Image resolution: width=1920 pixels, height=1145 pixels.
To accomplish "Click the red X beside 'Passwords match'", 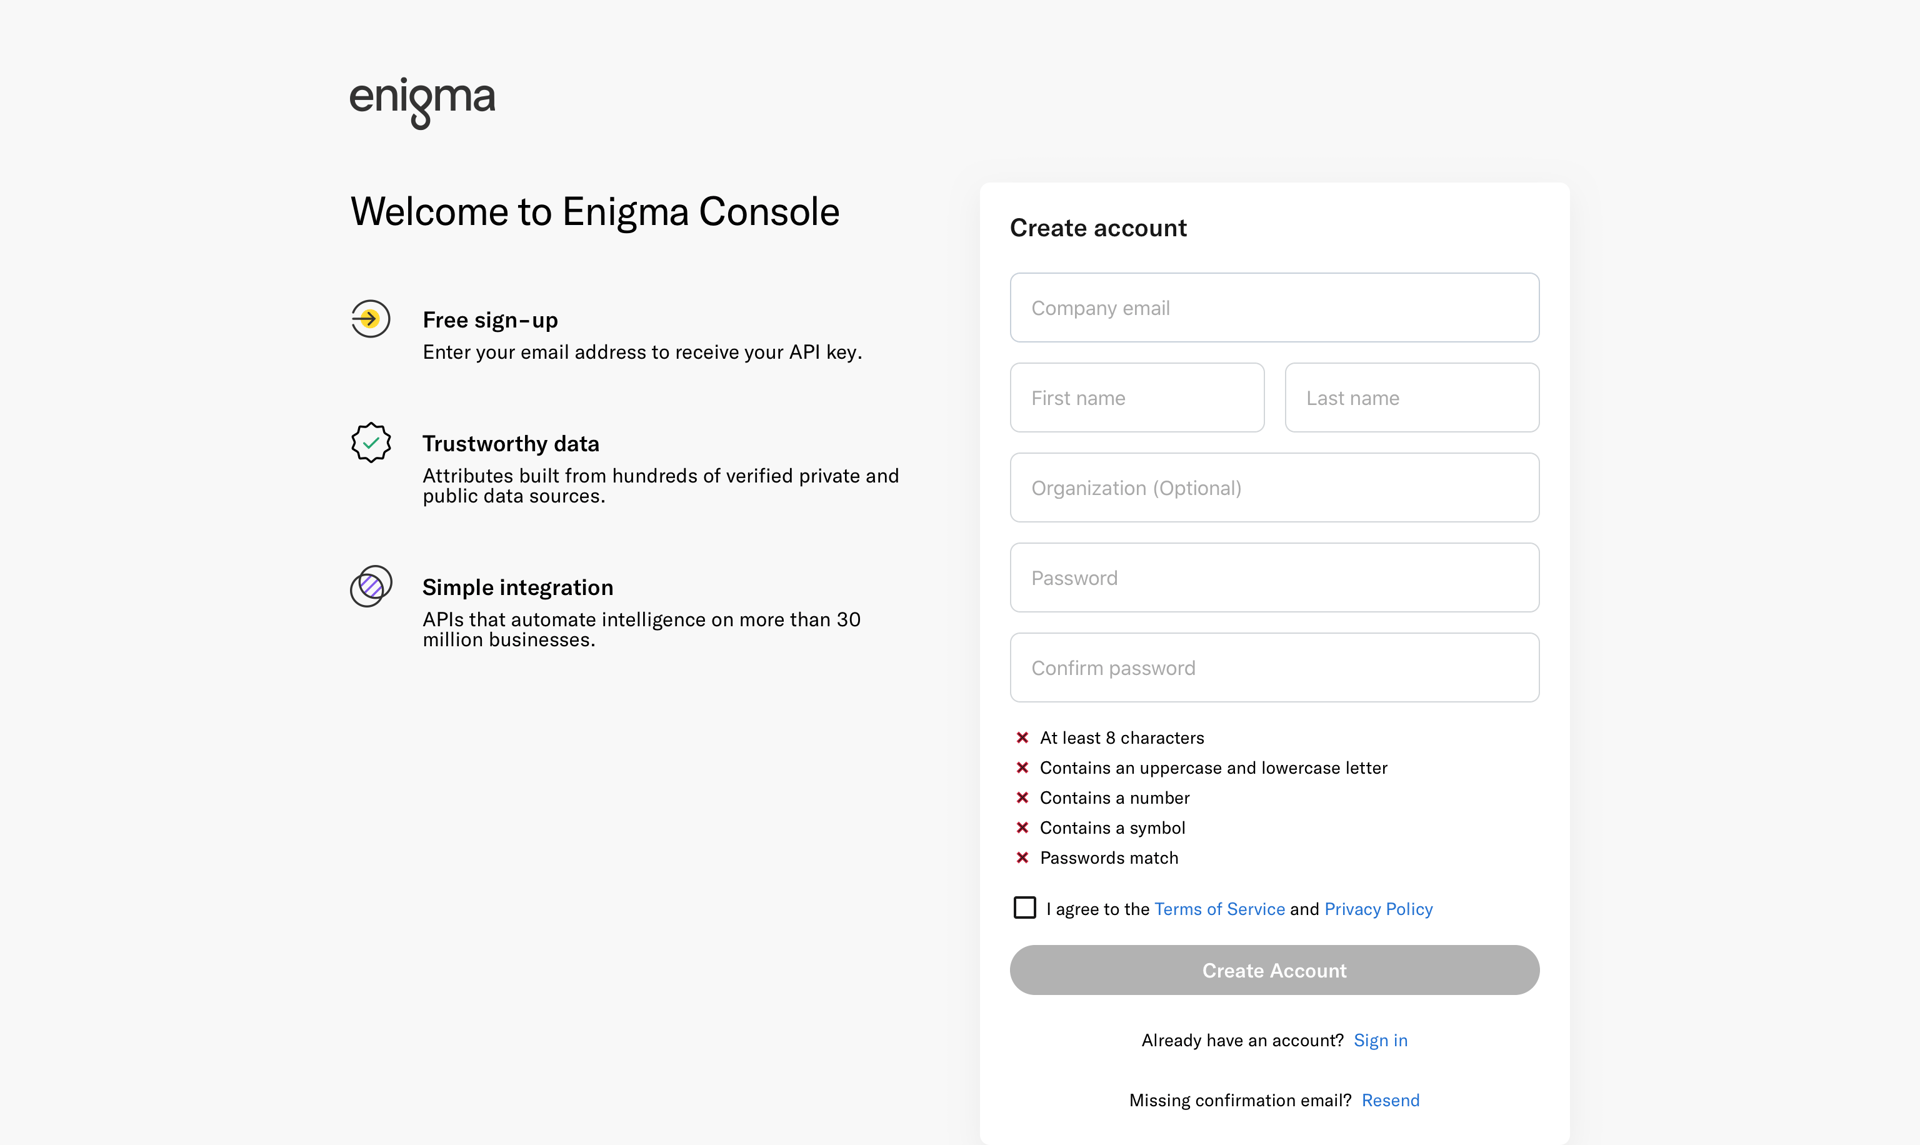I will 1023,857.
